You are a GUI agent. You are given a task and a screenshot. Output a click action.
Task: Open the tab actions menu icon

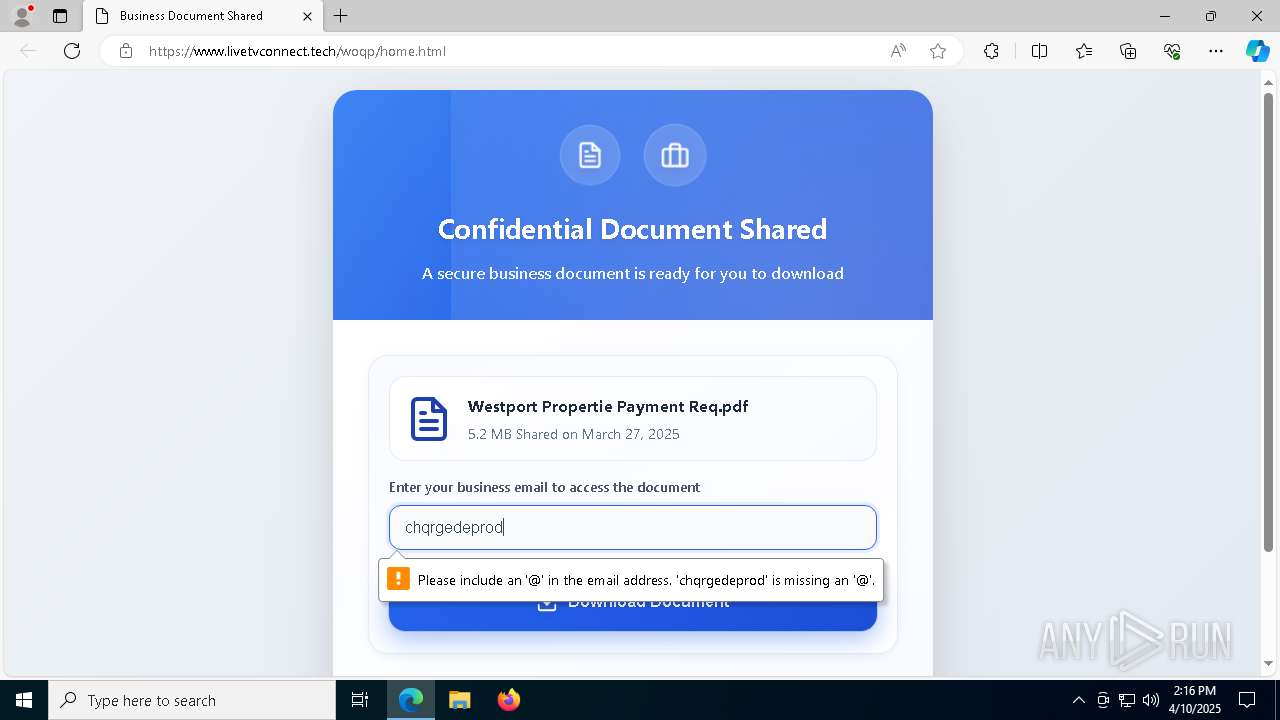point(60,16)
